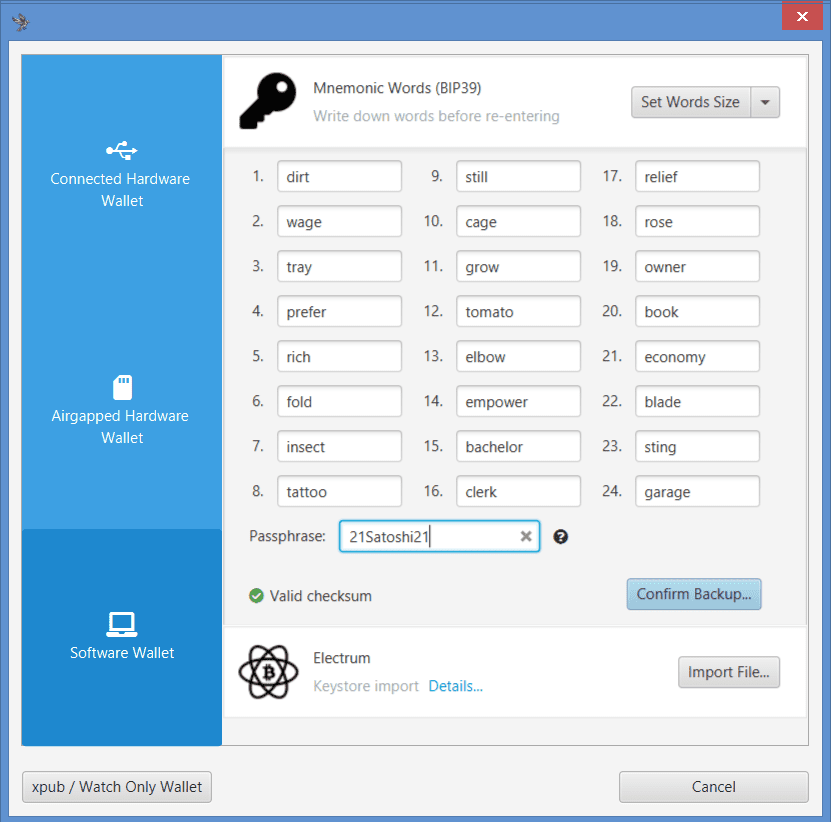Click word 20 field containing book
Viewport: 831px width, 822px height.
point(697,312)
